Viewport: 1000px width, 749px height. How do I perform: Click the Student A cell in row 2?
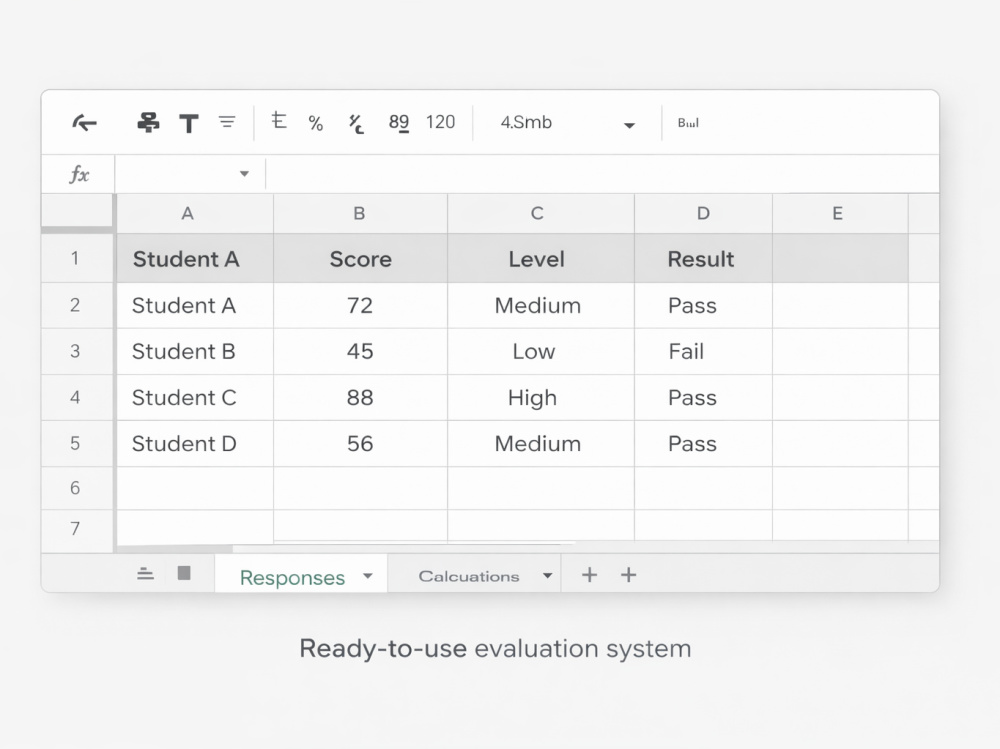pos(195,306)
